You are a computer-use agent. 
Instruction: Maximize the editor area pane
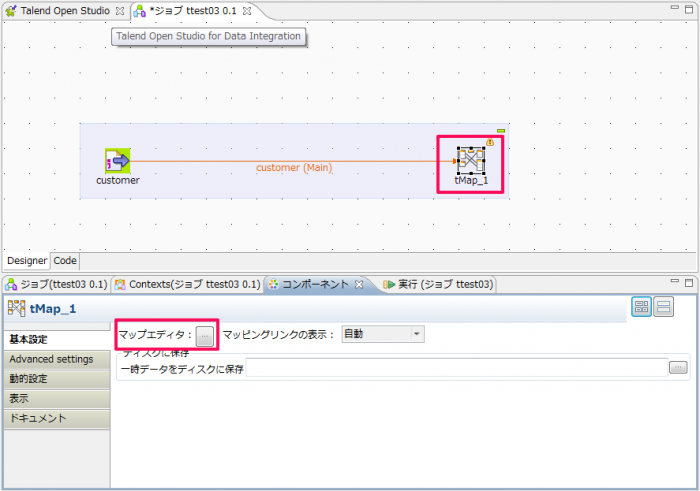tap(689, 9)
